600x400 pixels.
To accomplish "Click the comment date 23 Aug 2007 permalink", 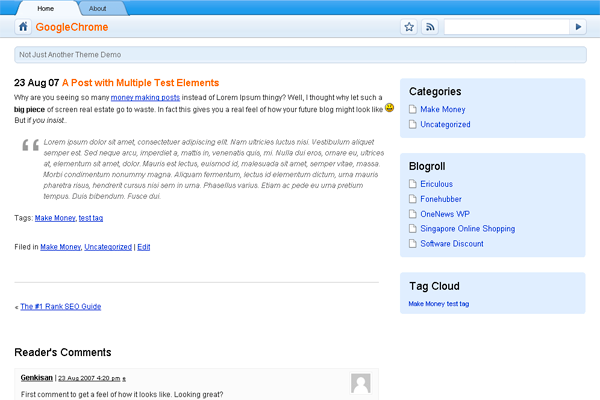I will click(x=89, y=378).
